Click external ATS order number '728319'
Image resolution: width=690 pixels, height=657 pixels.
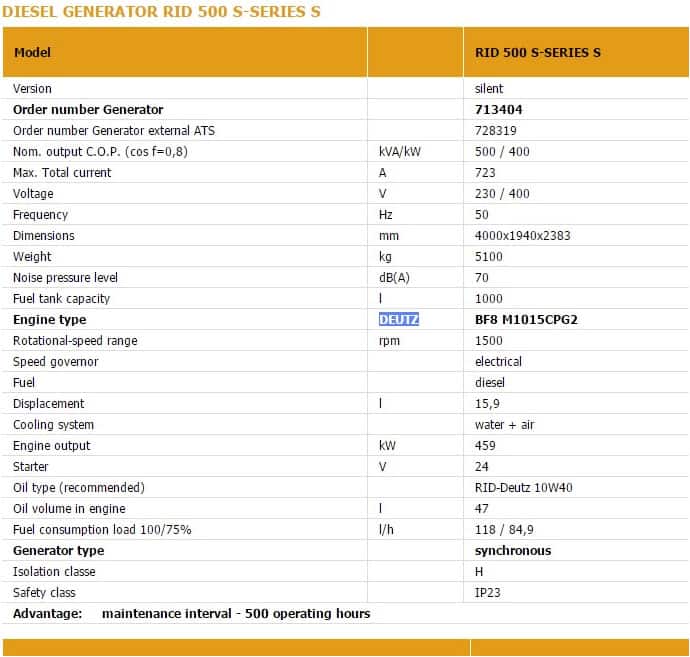pos(495,131)
